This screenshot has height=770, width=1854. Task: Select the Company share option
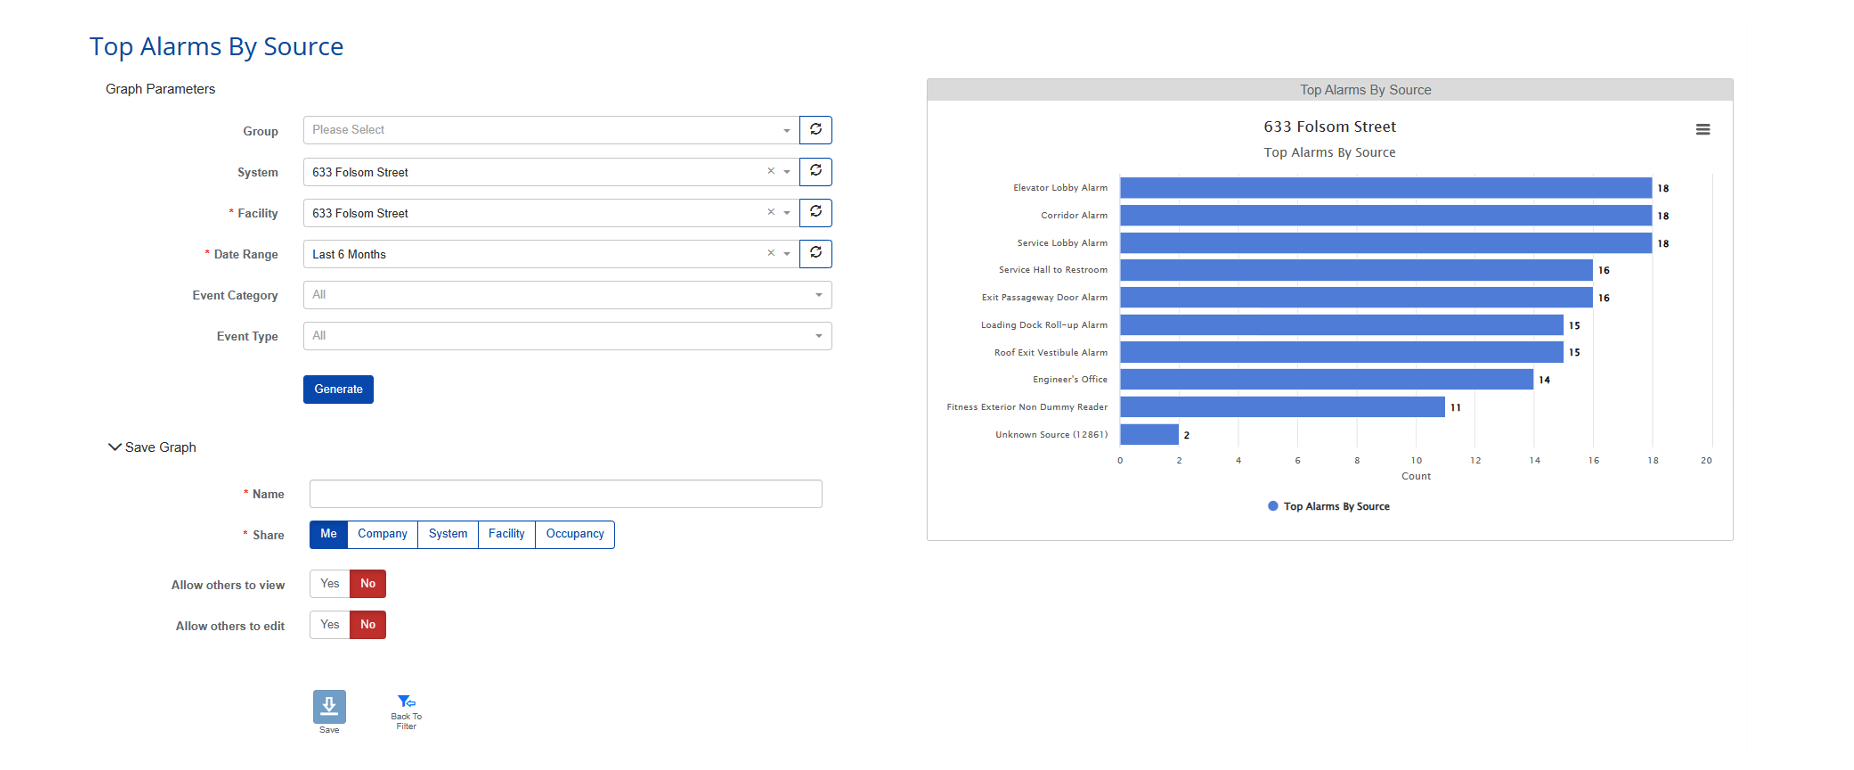(382, 534)
